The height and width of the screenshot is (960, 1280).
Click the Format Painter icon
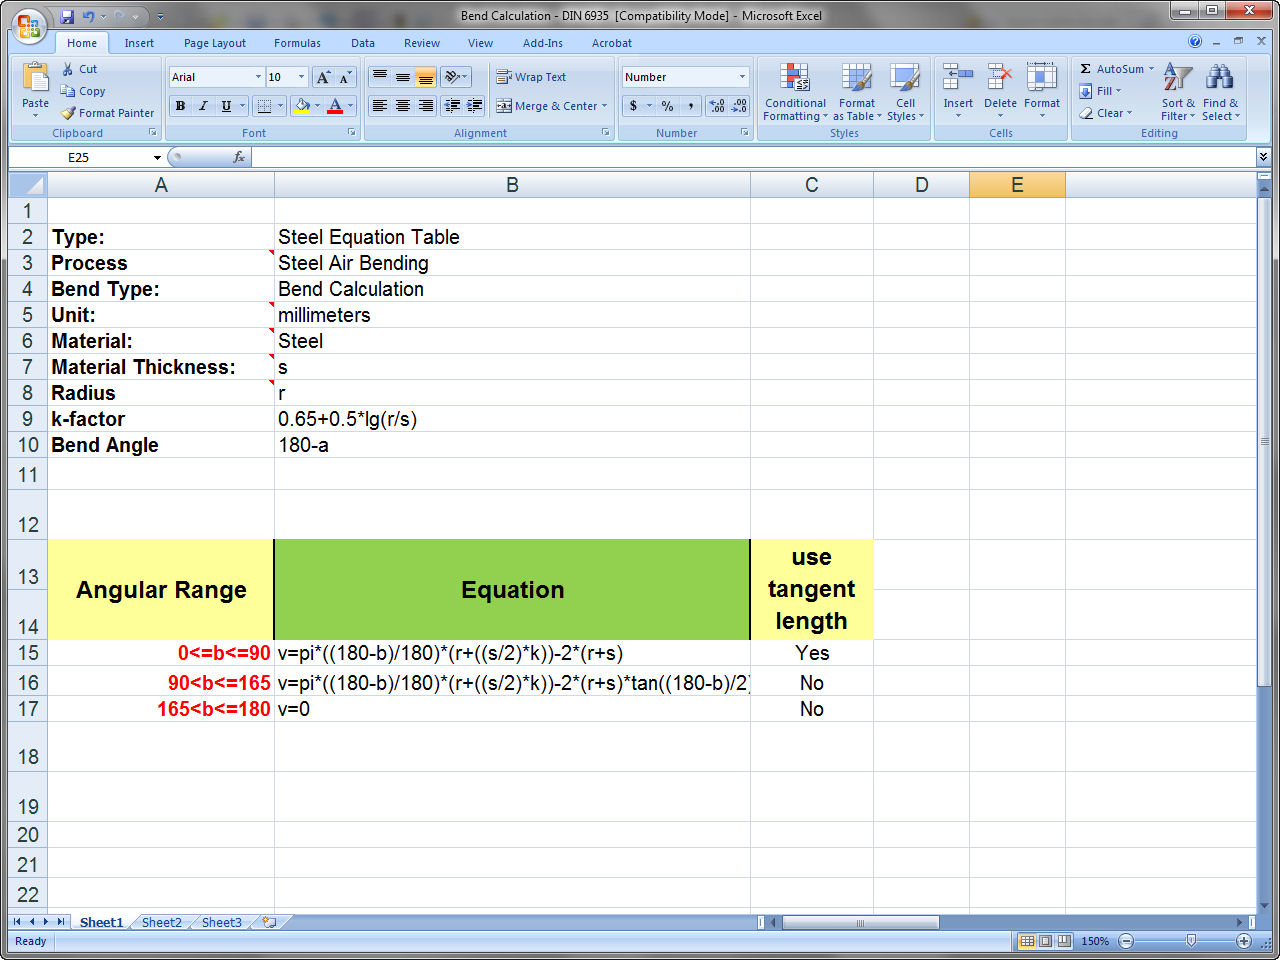point(68,113)
